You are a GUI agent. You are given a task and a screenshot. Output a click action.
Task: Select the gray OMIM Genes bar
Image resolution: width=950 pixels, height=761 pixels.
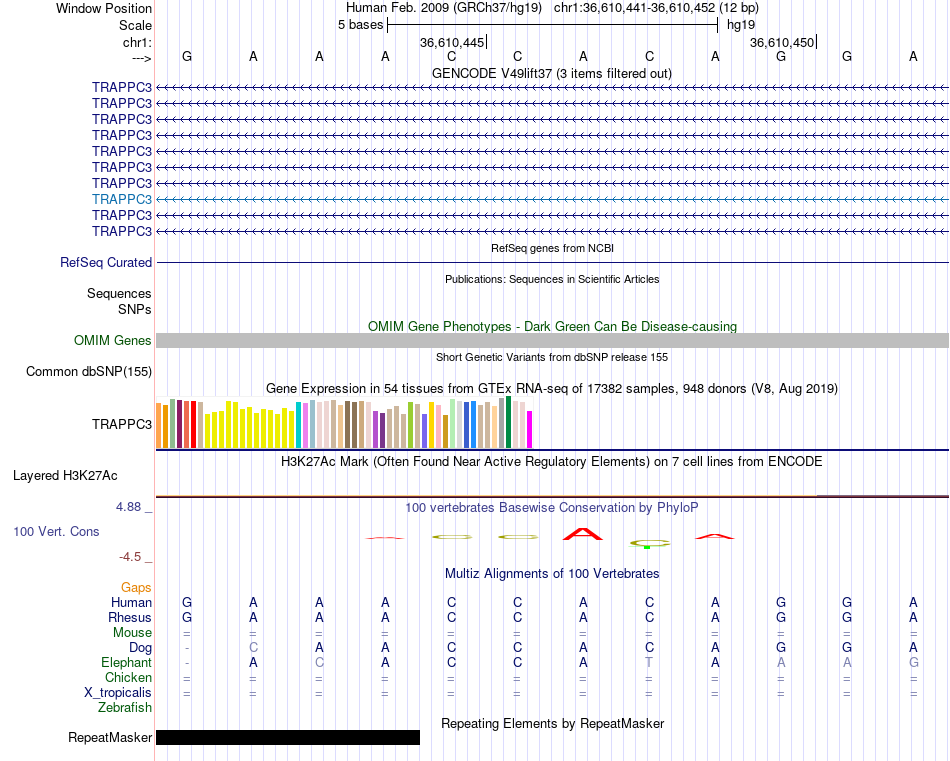tap(552, 341)
